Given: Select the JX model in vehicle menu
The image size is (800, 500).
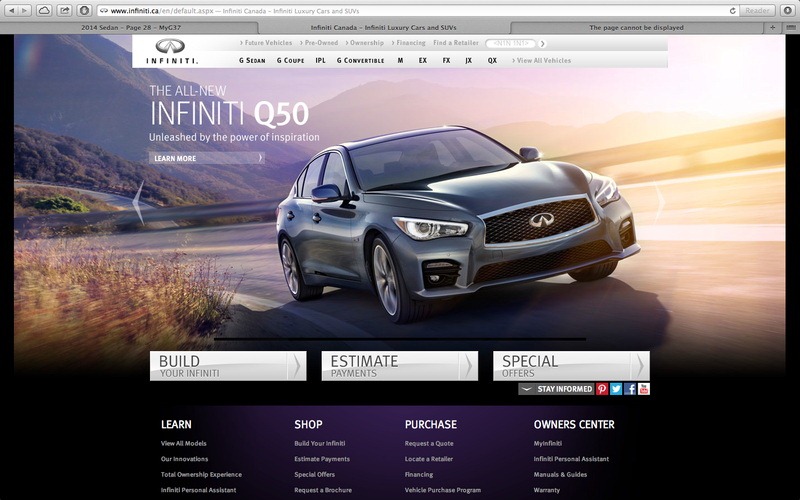Looking at the screenshot, I should (468, 60).
